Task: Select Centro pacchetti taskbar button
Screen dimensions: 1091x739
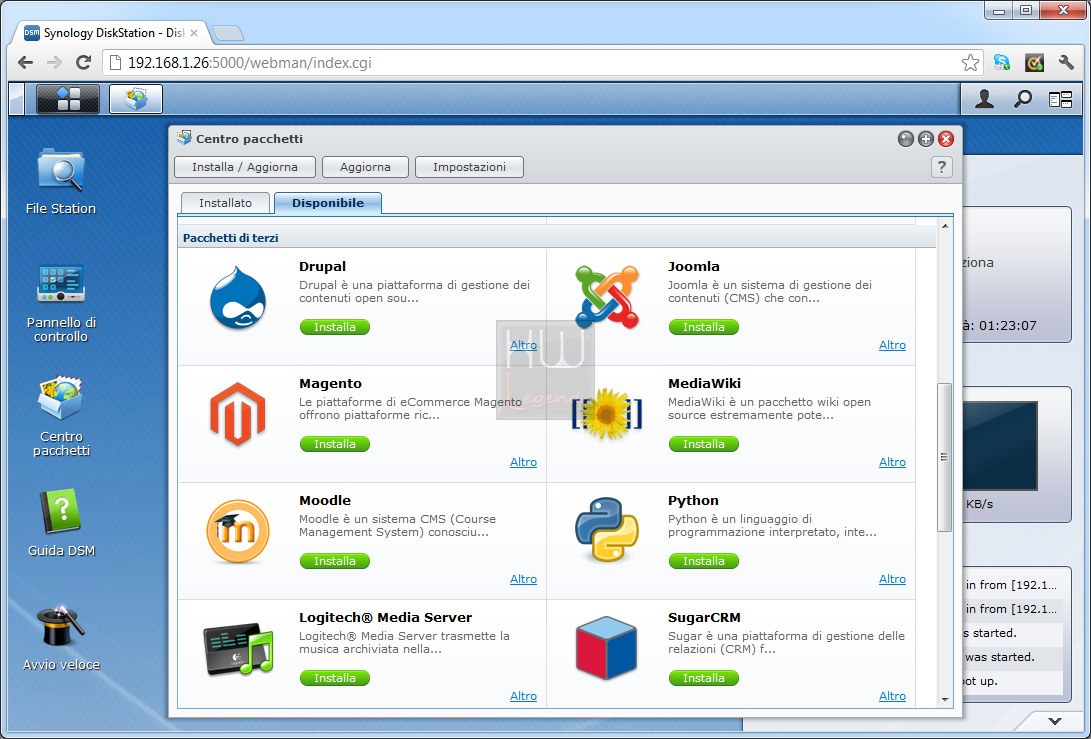Action: (x=136, y=99)
